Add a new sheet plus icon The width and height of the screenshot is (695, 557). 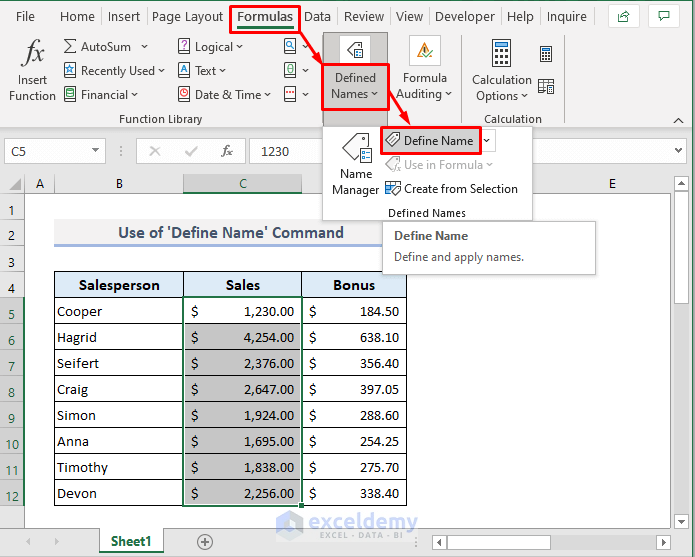pyautogui.click(x=205, y=541)
